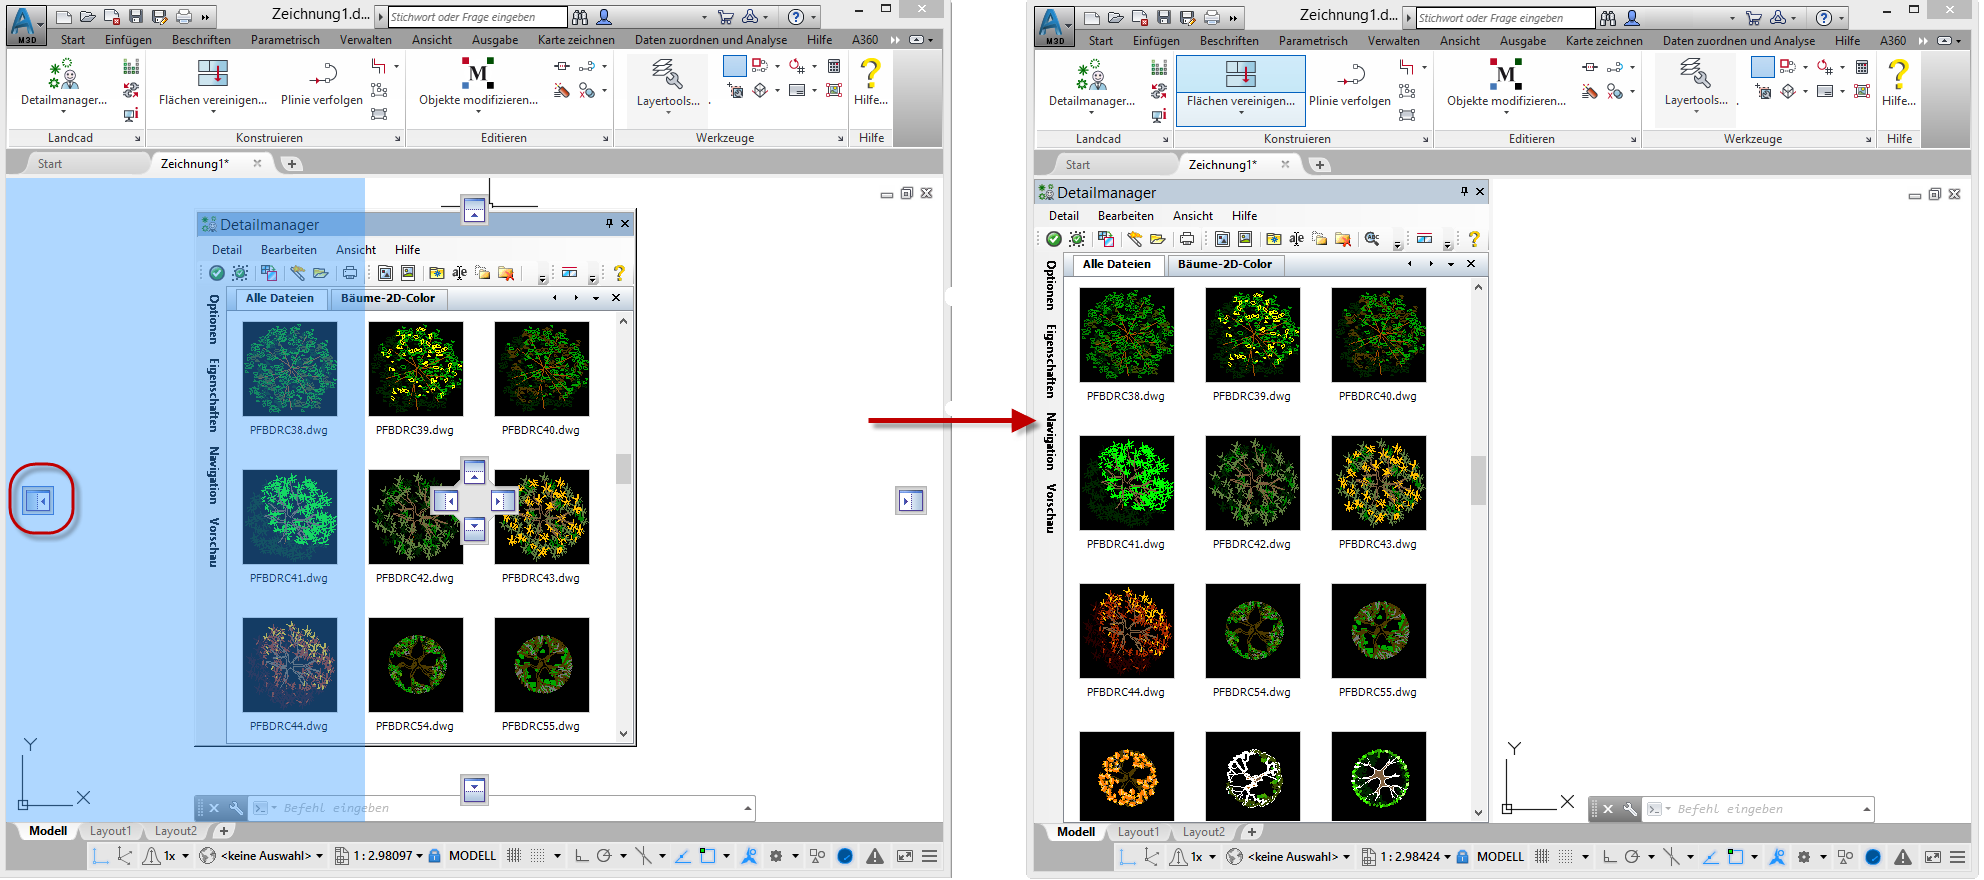Viewport: 1984px width, 880px height.
Task: Click the yellow question mark in the docked Detailmanager toolbar
Action: click(1473, 239)
